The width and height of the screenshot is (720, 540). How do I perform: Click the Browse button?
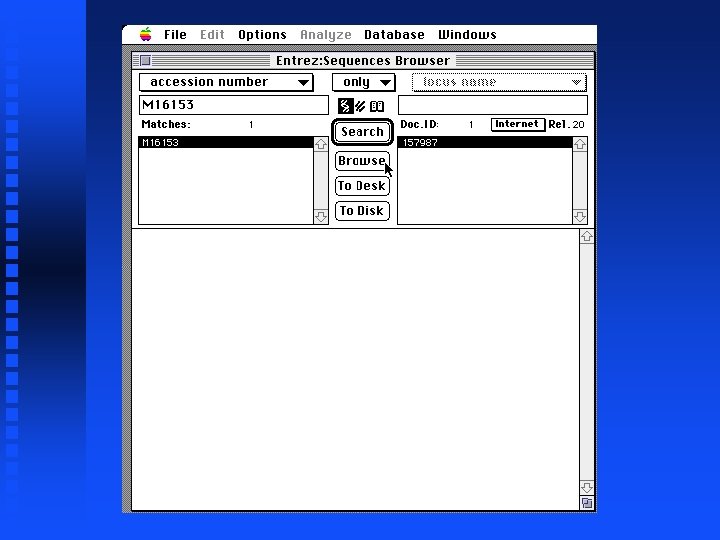pyautogui.click(x=362, y=161)
